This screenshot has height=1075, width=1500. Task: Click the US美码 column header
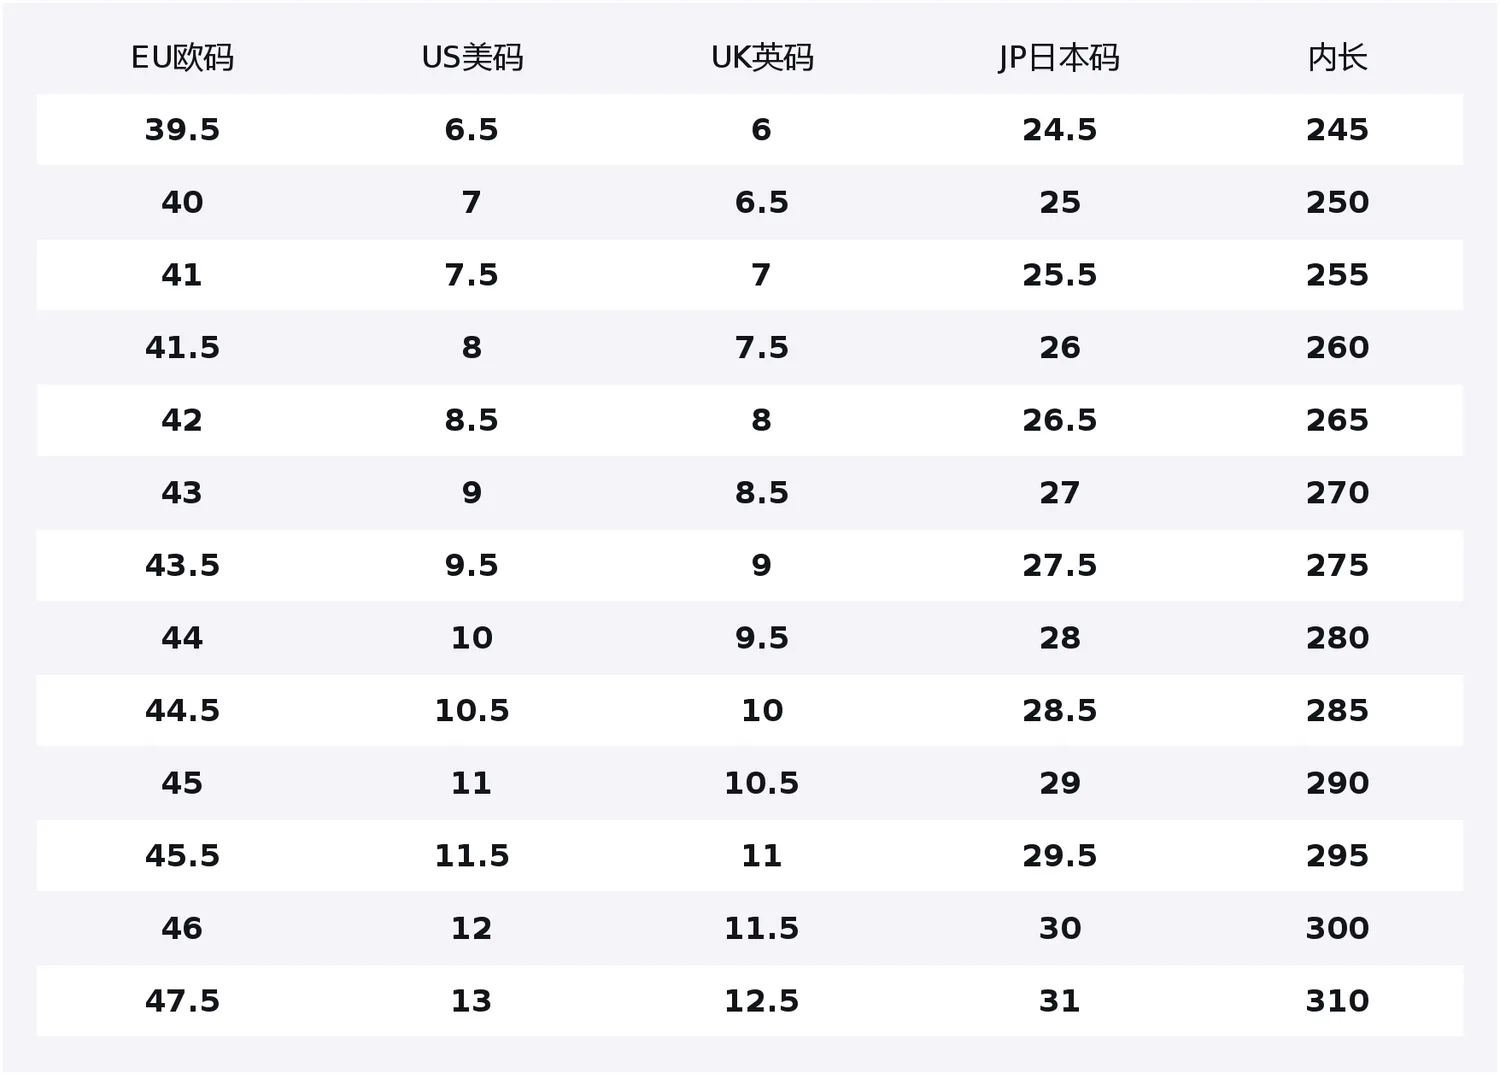472,58
